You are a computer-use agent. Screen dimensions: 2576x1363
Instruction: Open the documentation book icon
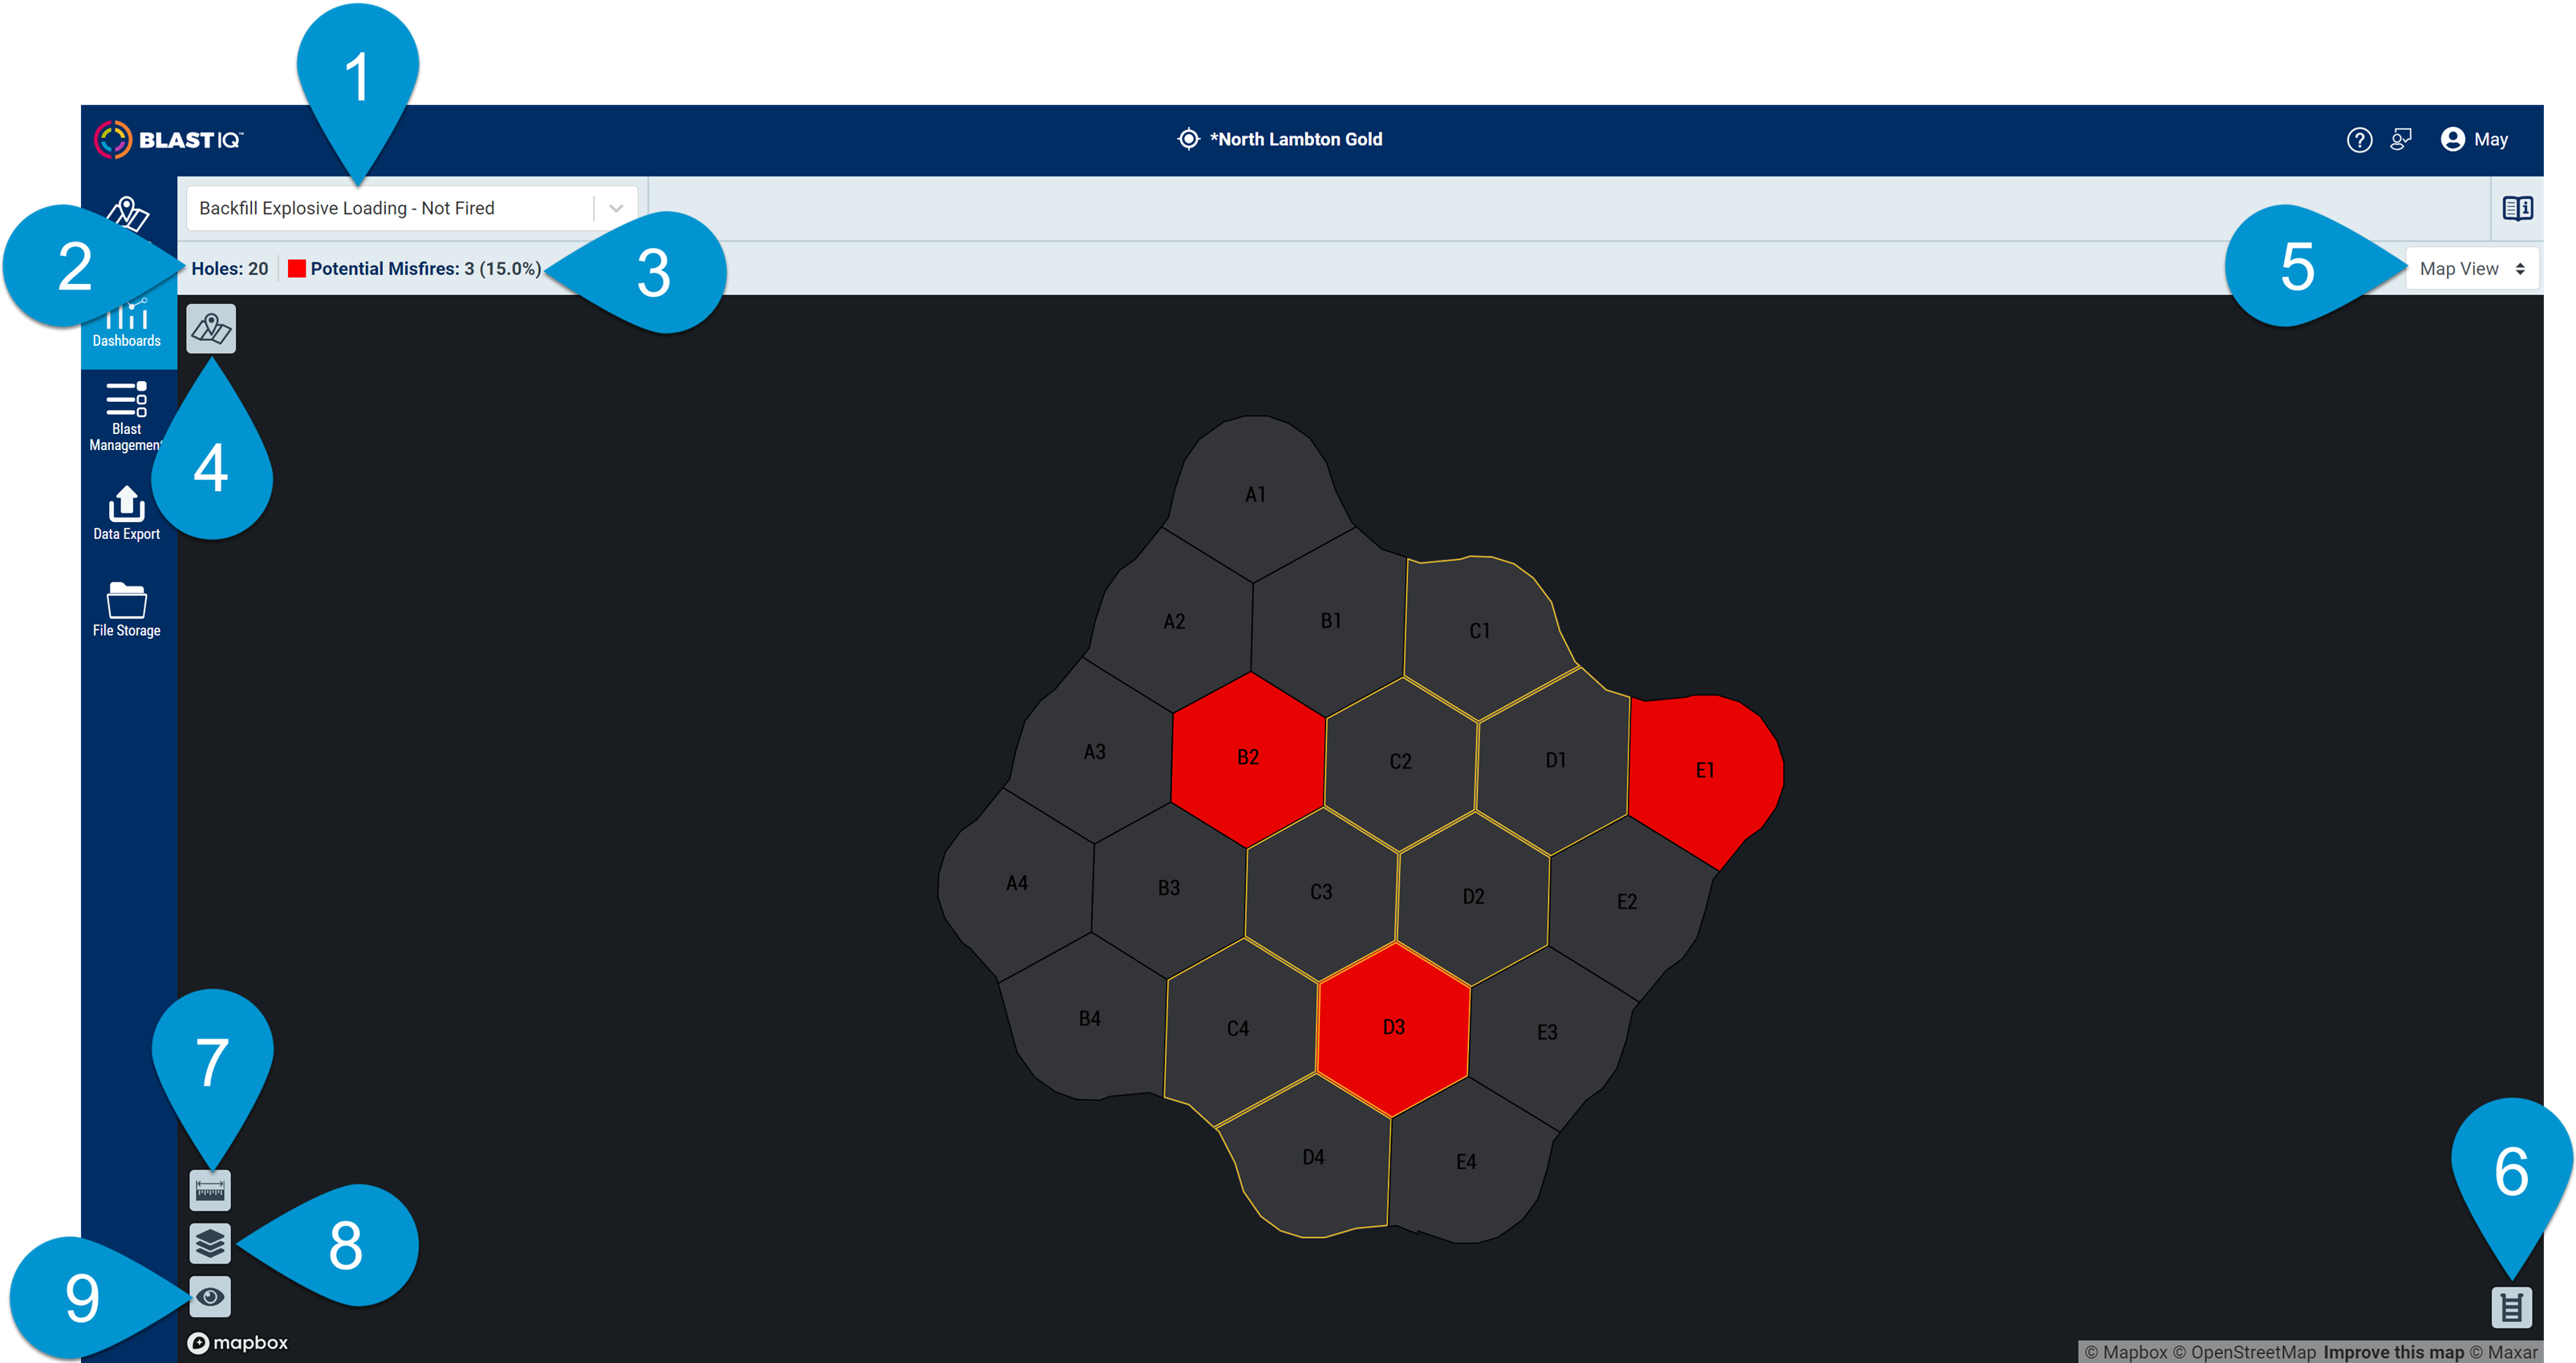point(2517,208)
